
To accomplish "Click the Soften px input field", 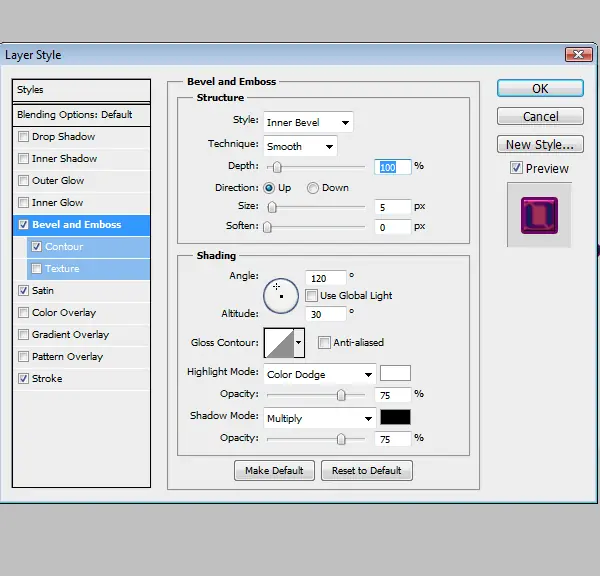I will [x=393, y=227].
